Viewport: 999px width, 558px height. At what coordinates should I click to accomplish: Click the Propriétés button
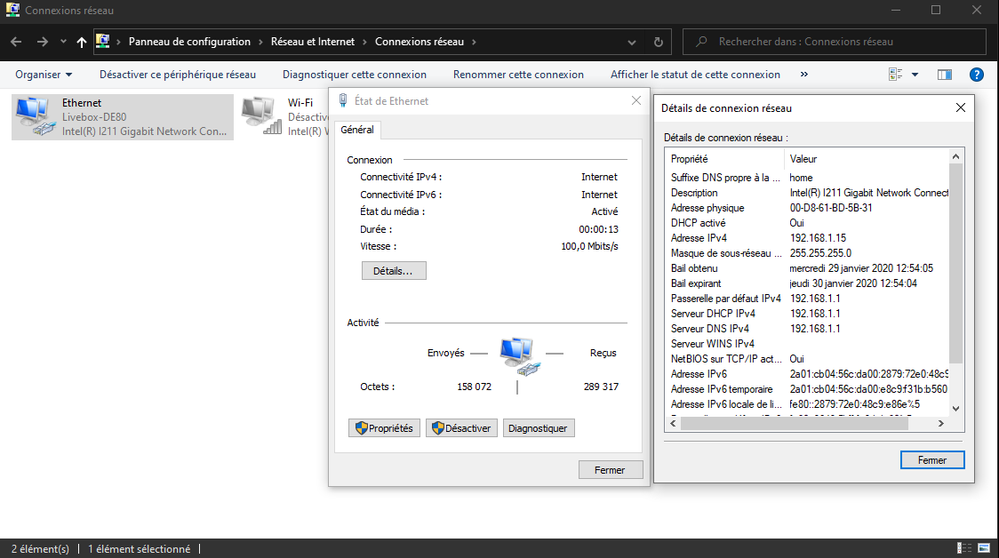384,428
